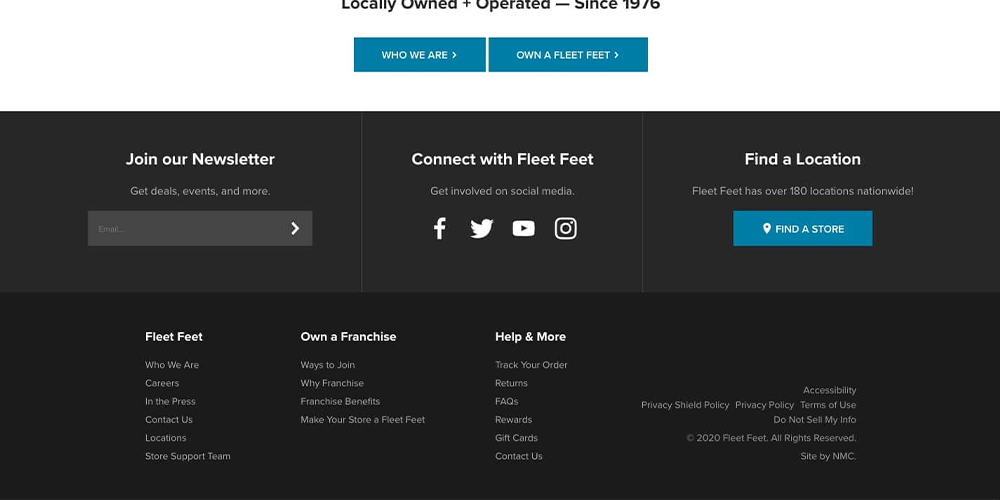Open Make Your Store a Fleet Feet link
Viewport: 1000px width, 500px height.
(x=363, y=420)
